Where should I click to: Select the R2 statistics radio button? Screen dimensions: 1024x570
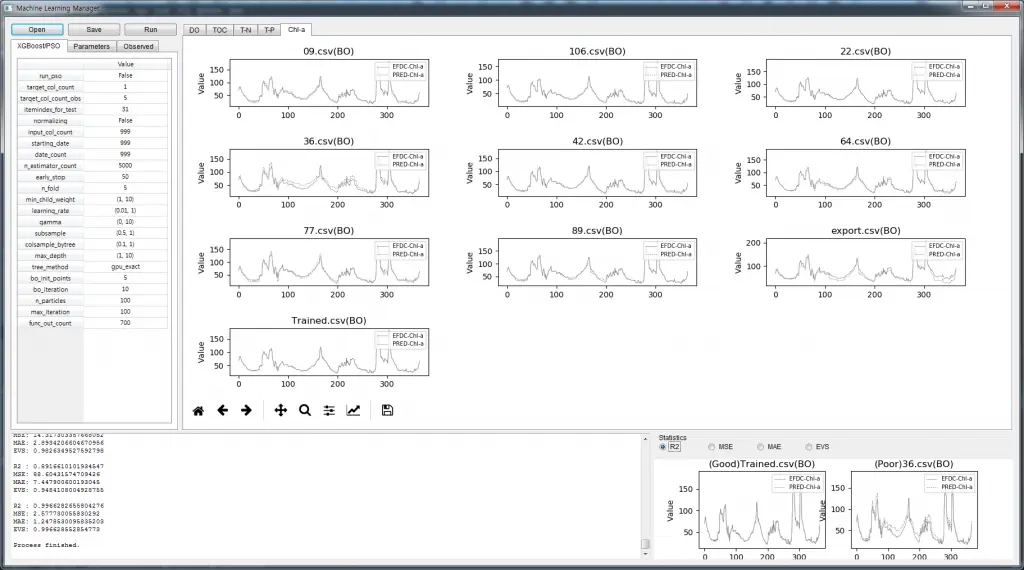coord(663,447)
